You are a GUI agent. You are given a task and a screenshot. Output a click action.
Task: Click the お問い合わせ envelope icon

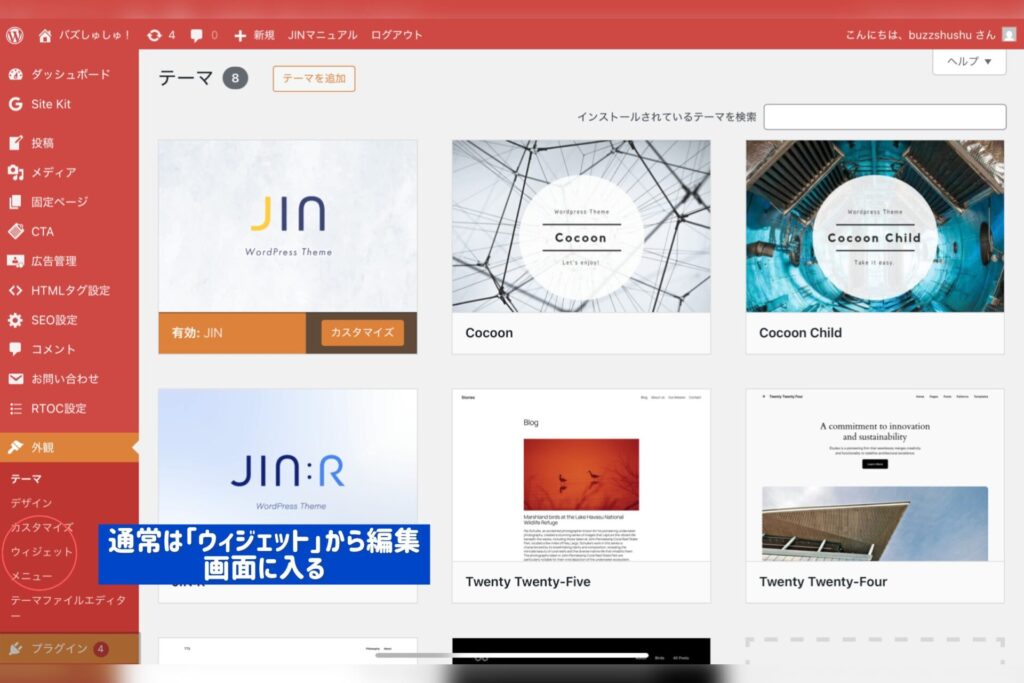click(x=16, y=379)
